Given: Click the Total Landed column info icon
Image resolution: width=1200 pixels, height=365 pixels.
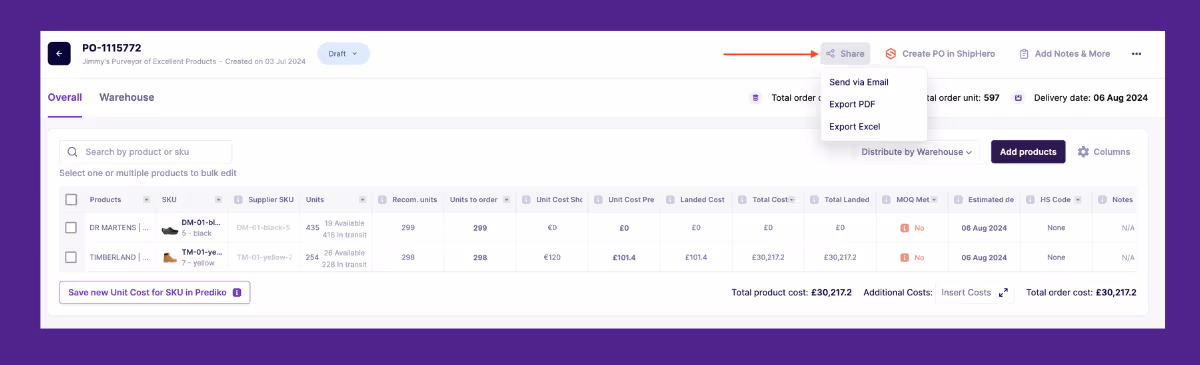Looking at the screenshot, I should 815,200.
